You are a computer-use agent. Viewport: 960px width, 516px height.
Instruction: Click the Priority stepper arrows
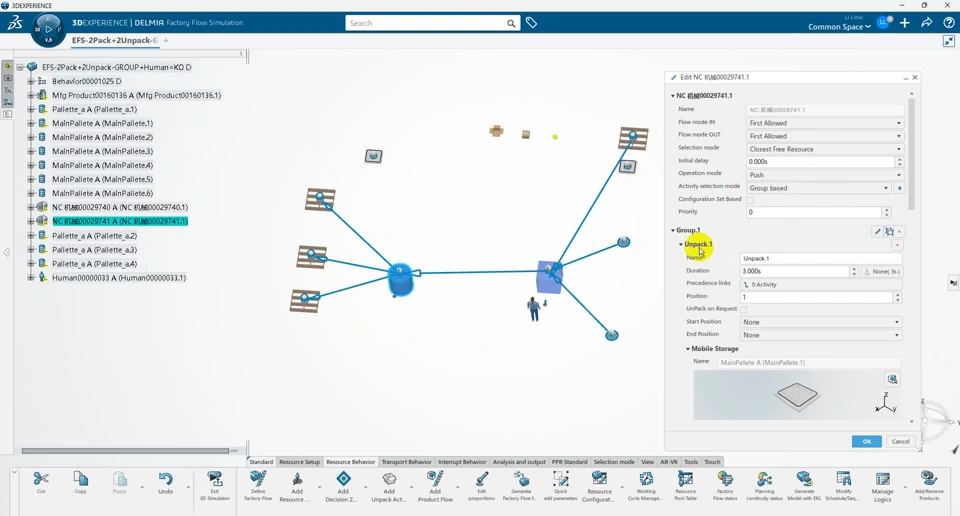[x=886, y=212]
